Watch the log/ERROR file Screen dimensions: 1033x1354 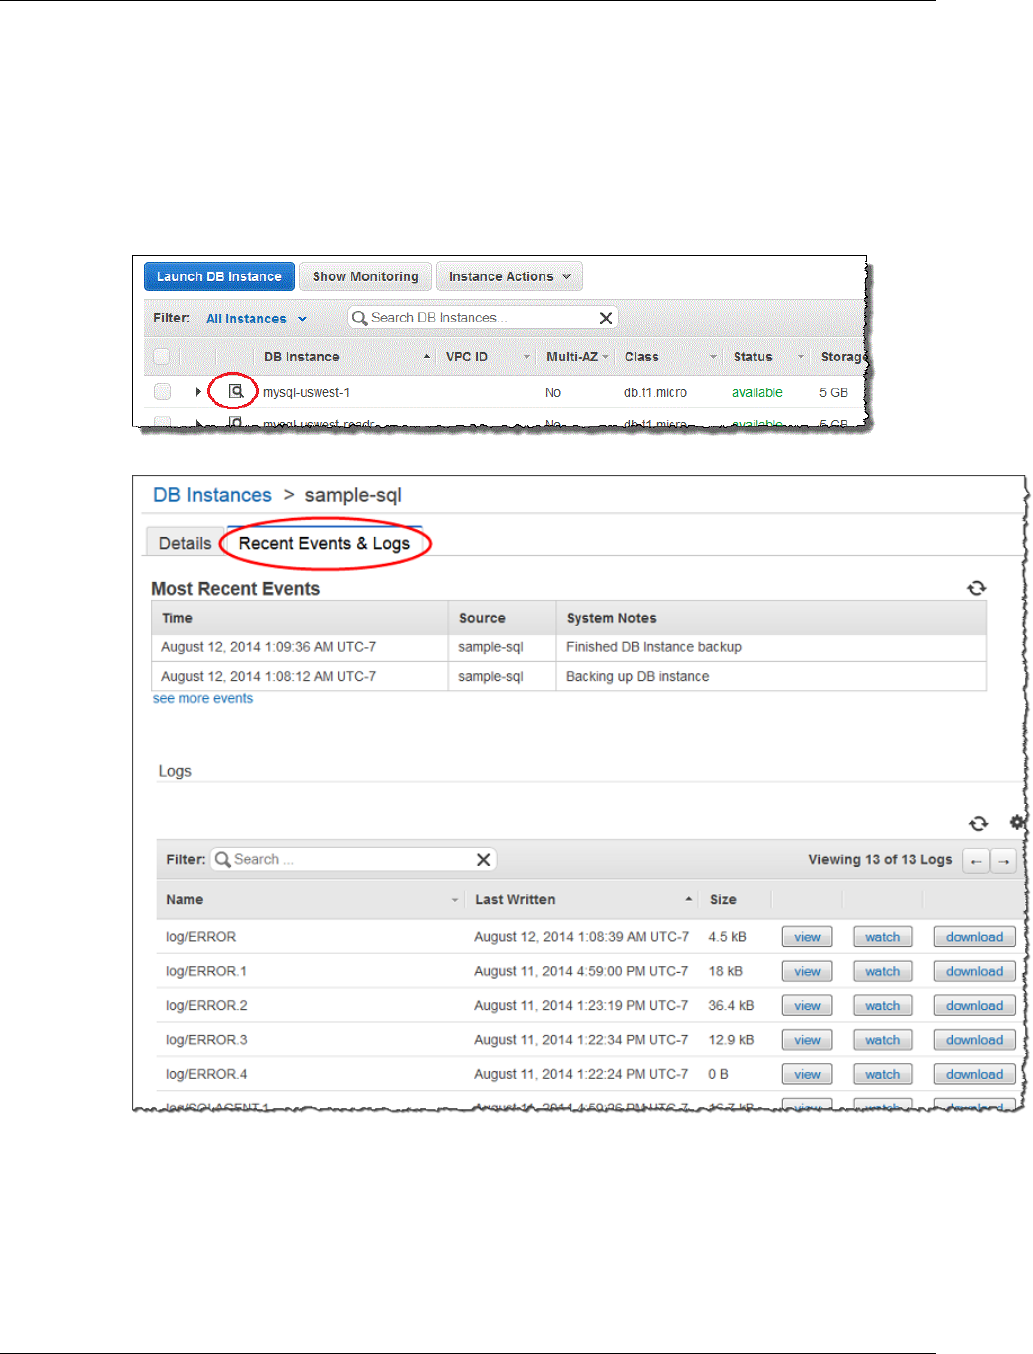click(x=882, y=937)
